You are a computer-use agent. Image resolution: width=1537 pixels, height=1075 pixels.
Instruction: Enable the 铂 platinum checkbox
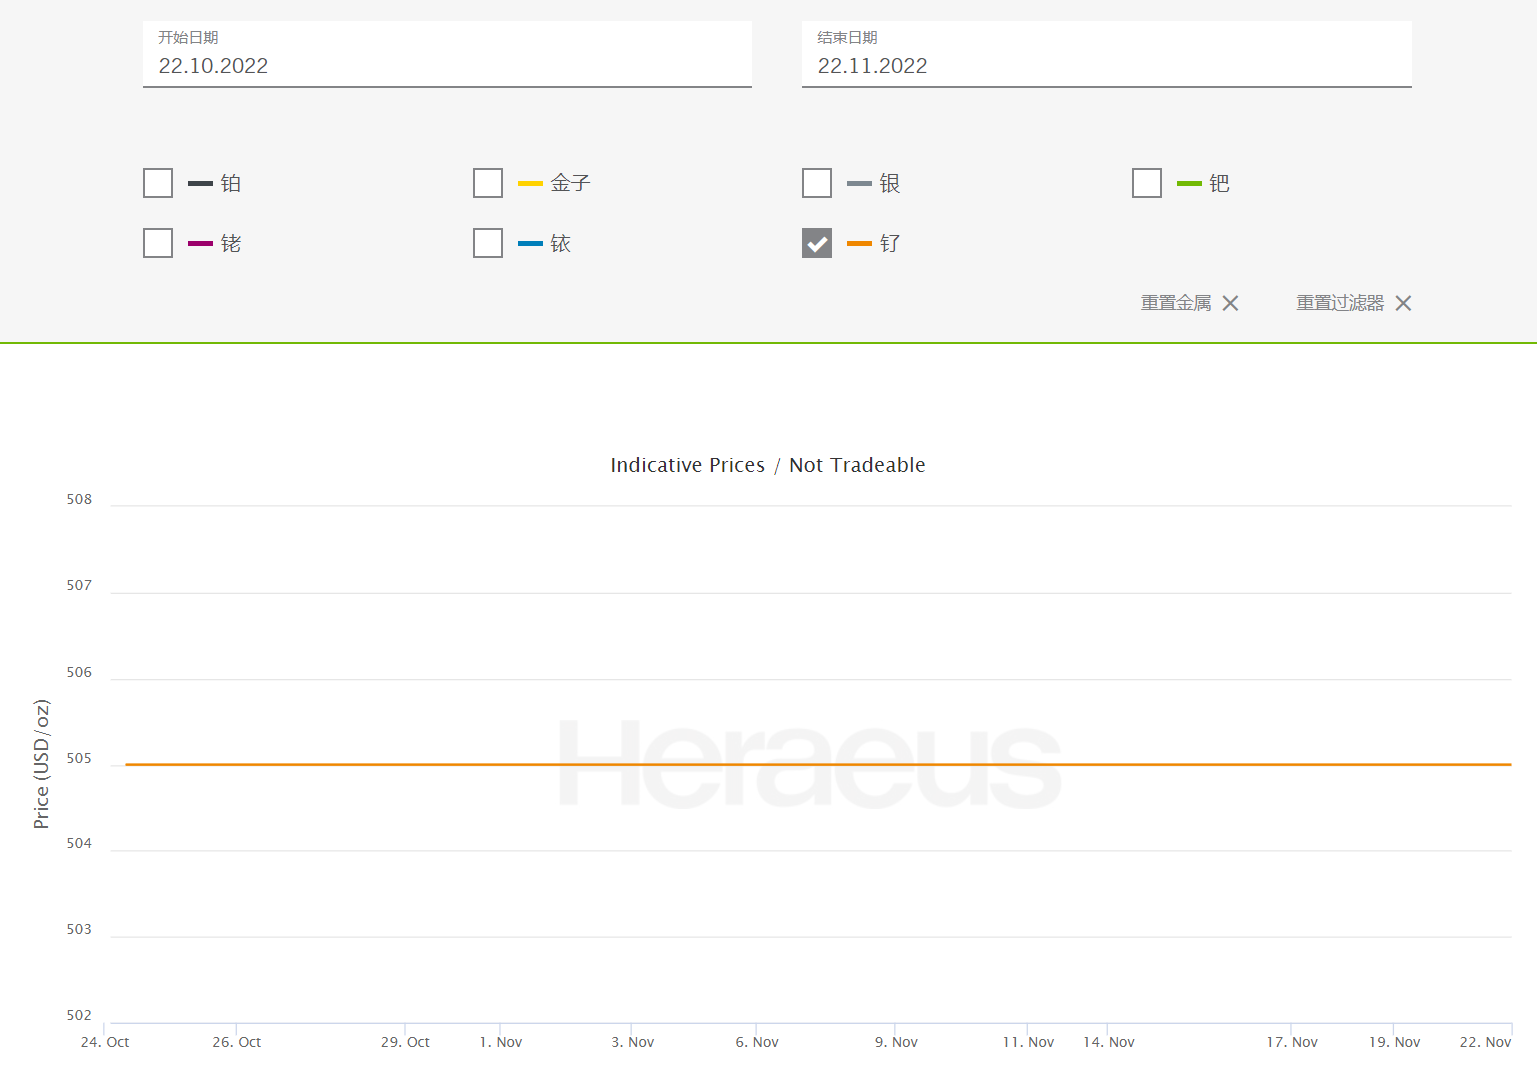pos(158,183)
